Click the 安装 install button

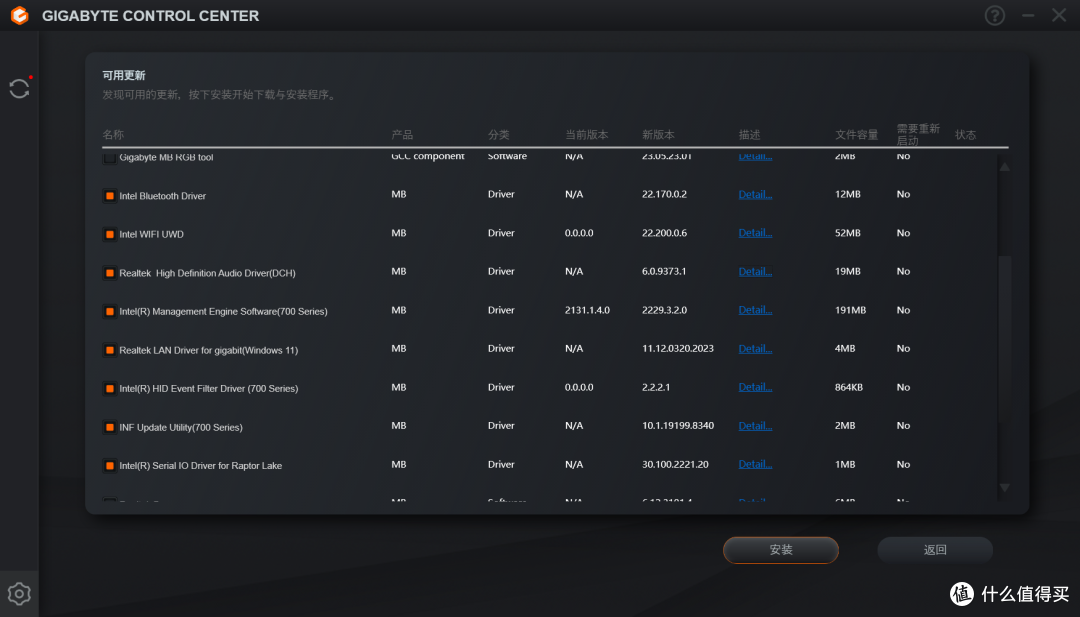(x=780, y=550)
